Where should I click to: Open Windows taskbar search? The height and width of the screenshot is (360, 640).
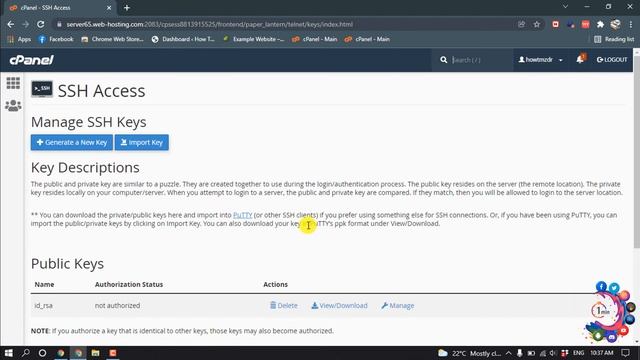click(x=26, y=353)
